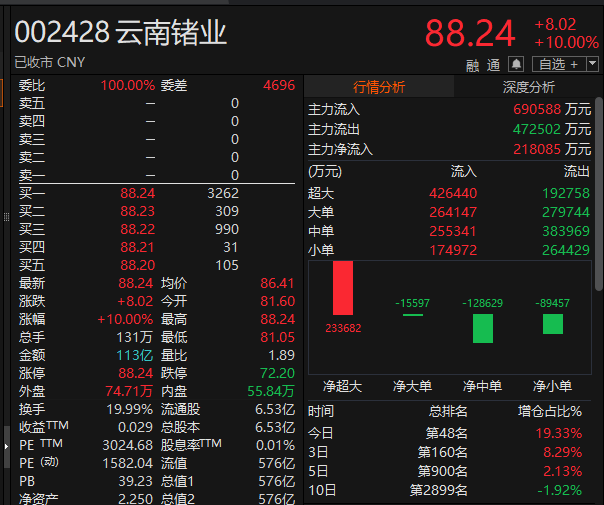
Task: Click the 主力流出 value 472502
Action: tap(537, 129)
